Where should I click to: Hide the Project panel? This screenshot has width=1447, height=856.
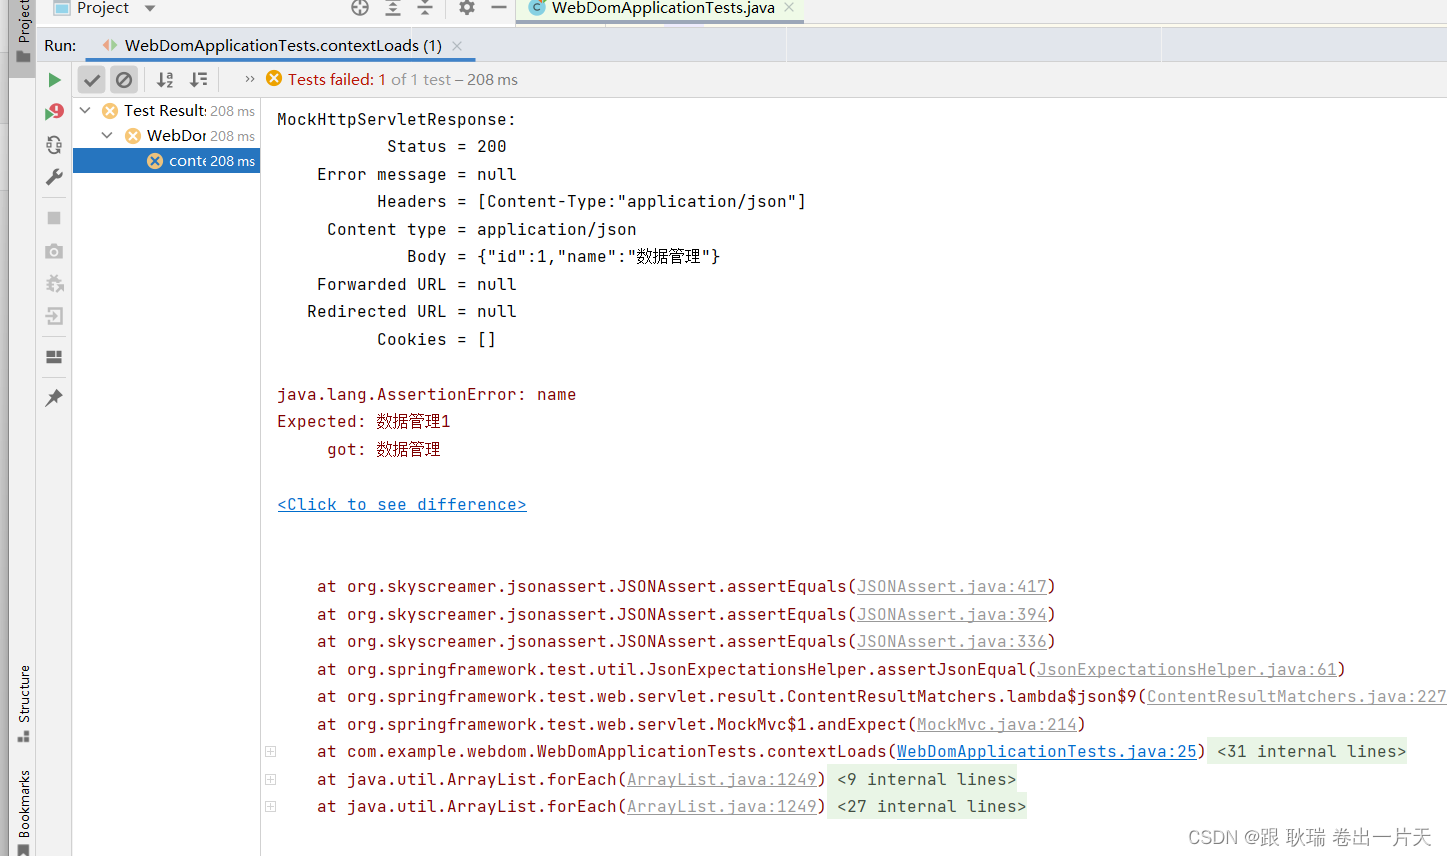[x=499, y=8]
